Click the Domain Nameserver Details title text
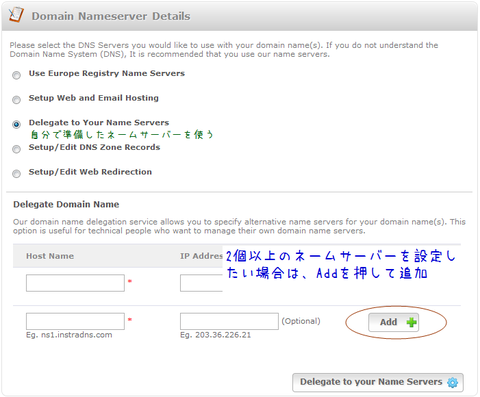 pyautogui.click(x=111, y=16)
